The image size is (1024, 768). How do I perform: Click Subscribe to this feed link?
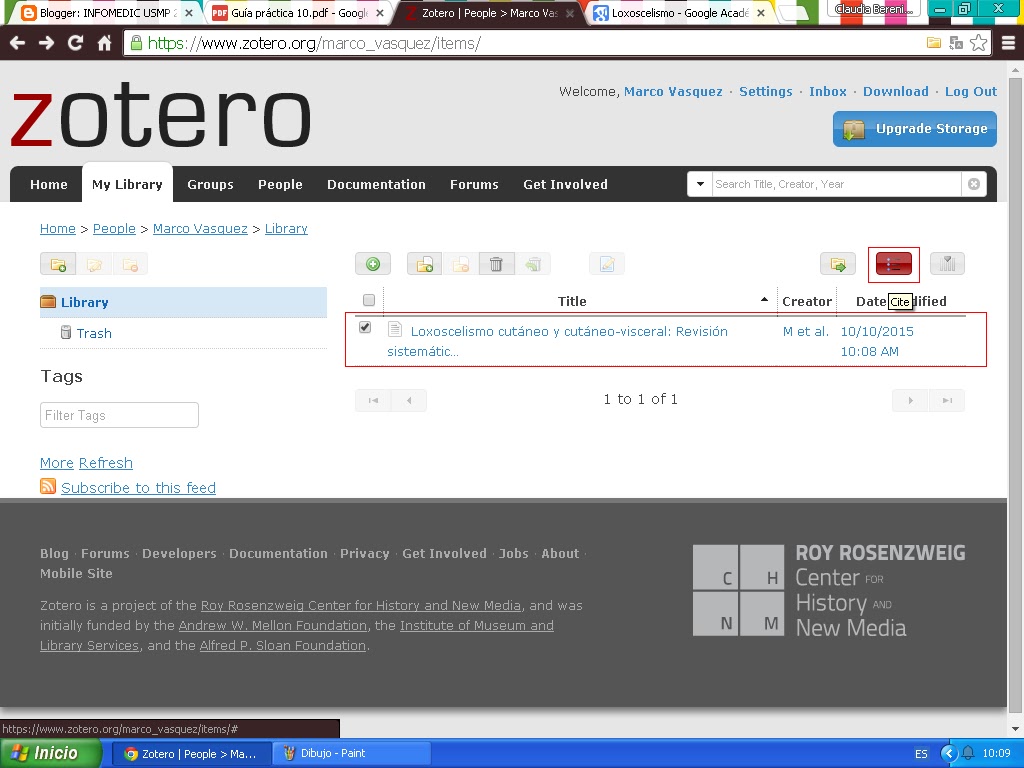[138, 488]
